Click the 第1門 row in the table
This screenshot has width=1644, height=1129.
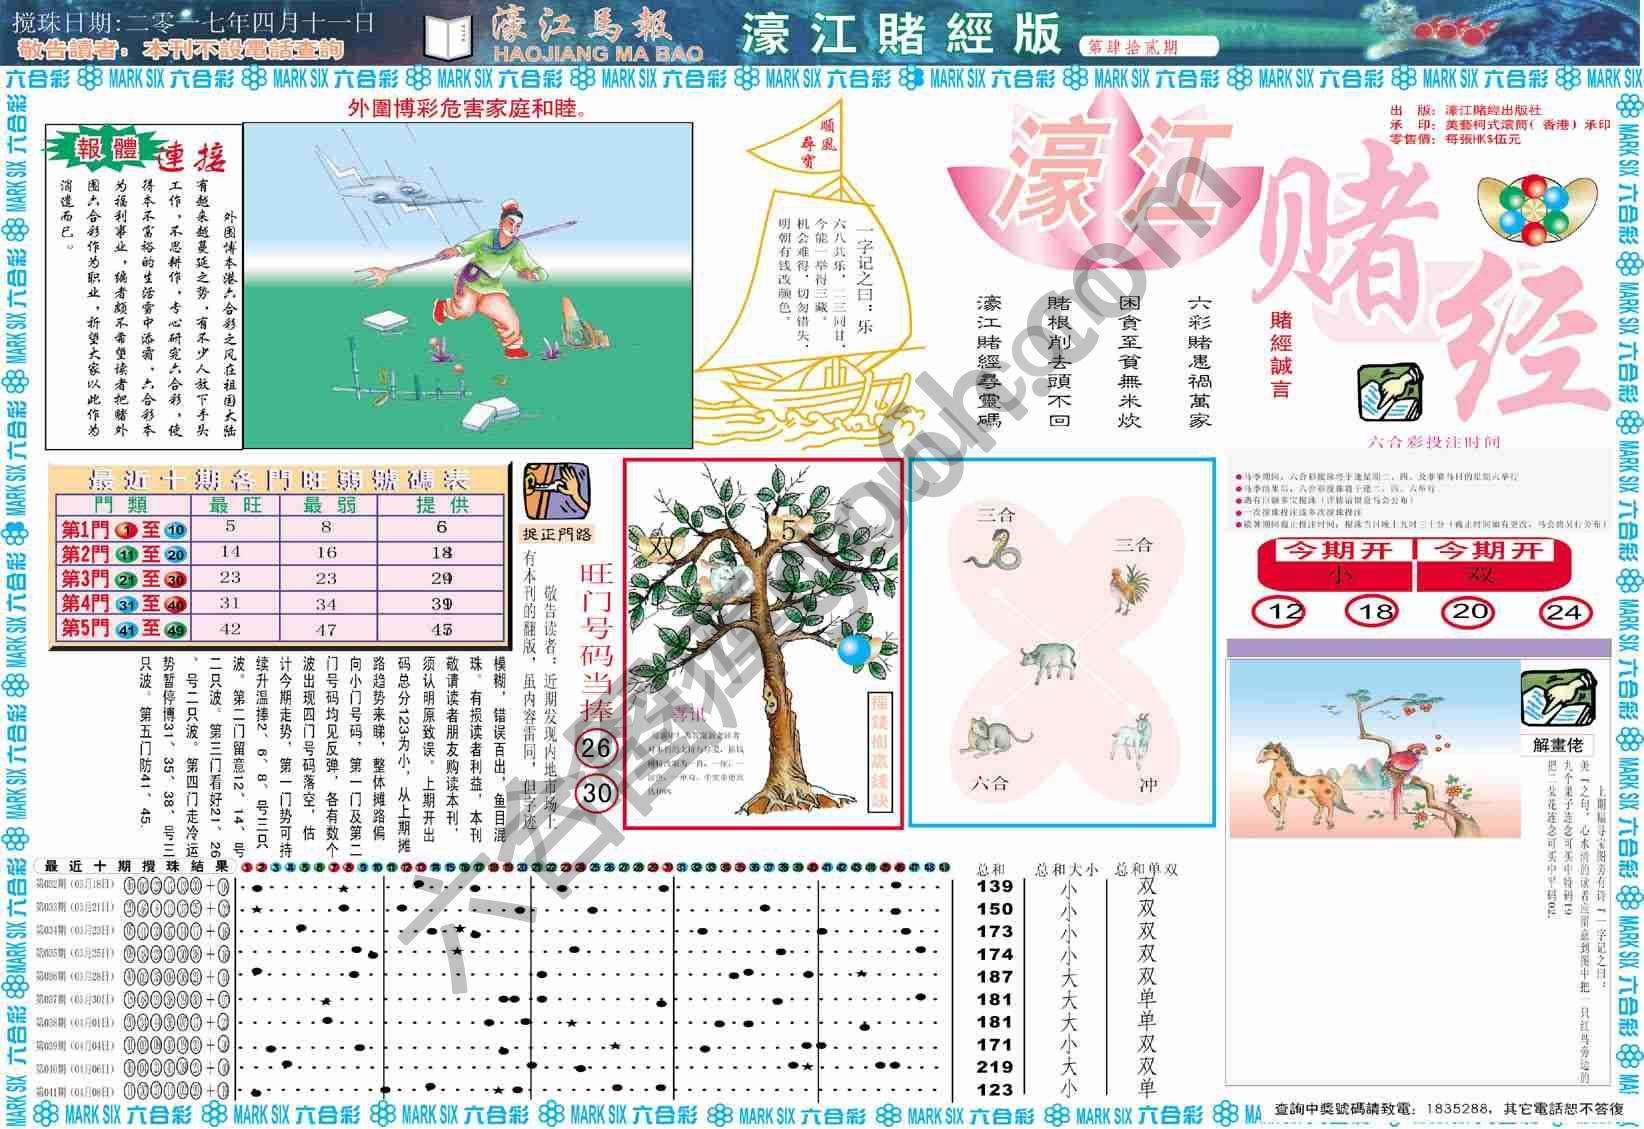278,528
